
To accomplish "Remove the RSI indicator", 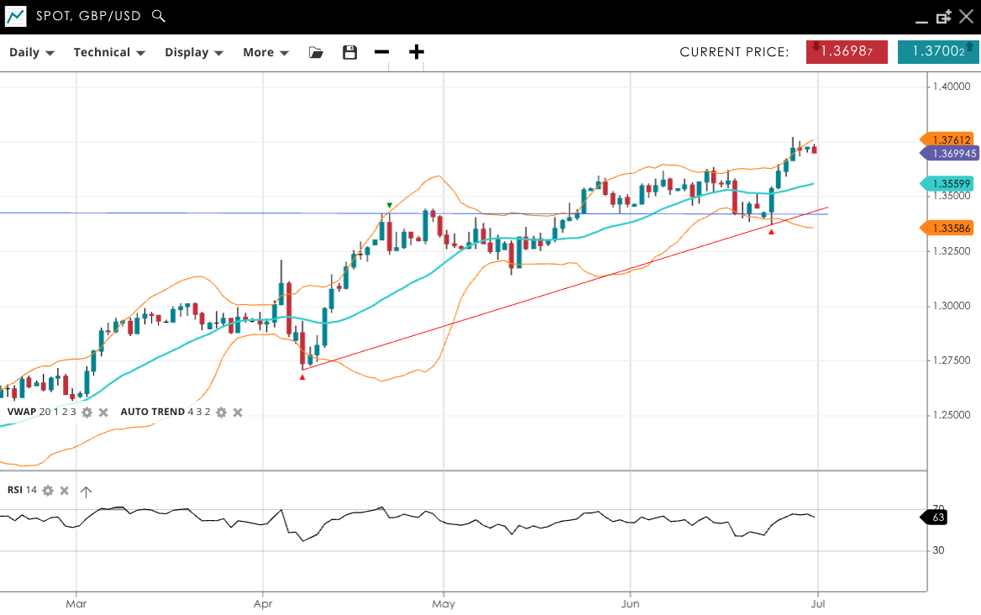I will (x=64, y=490).
